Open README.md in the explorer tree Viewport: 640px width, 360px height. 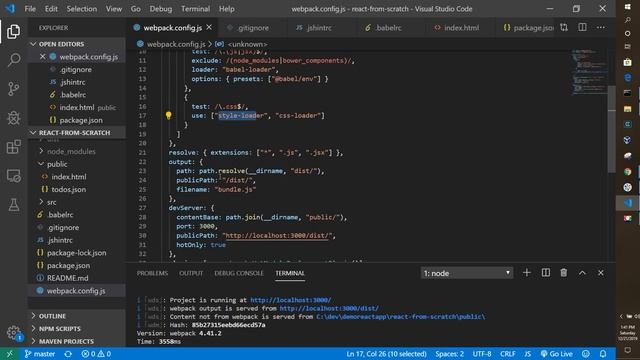(x=77, y=278)
